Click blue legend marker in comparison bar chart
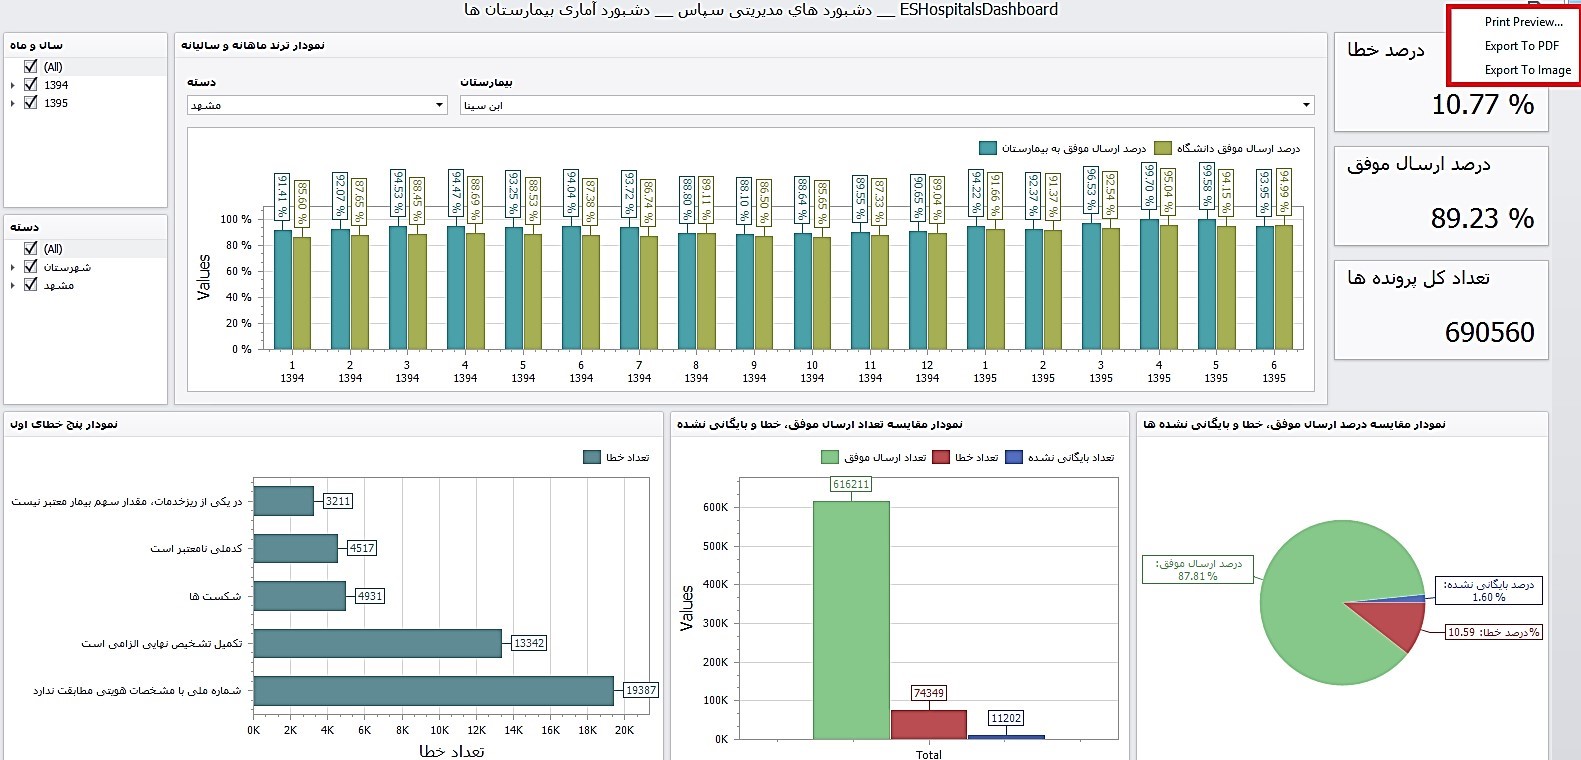Image resolution: width=1581 pixels, height=760 pixels. [1014, 457]
